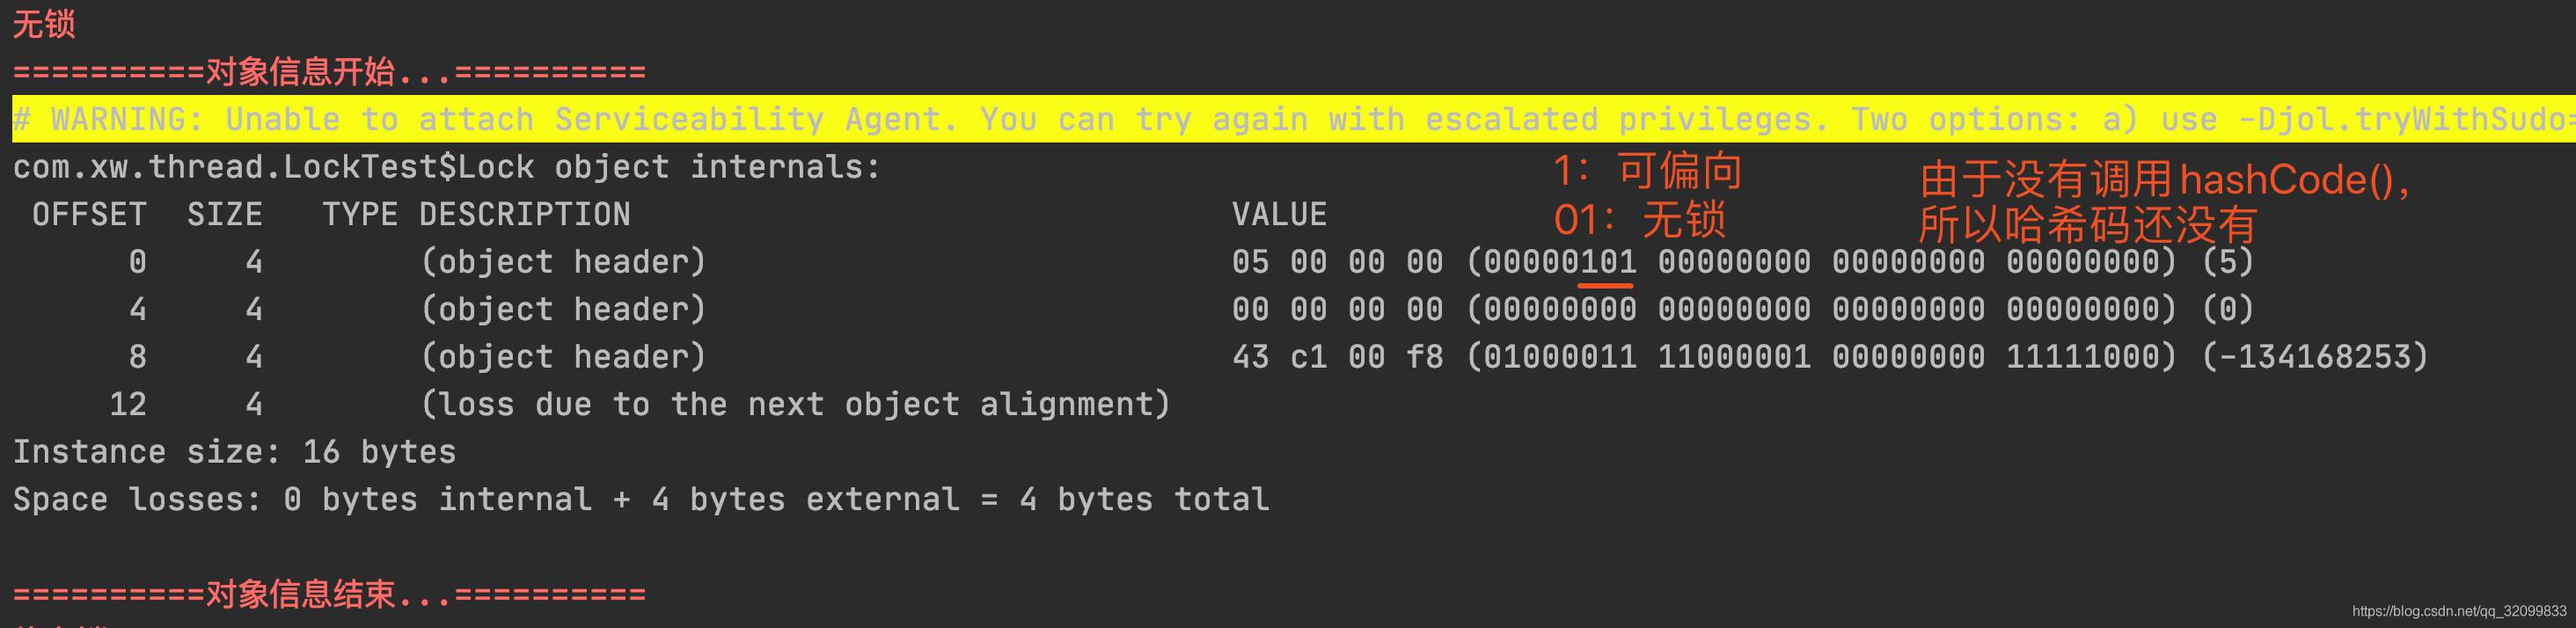Viewport: 2576px width, 628px height.
Task: Click the '对象信息结束' separator line
Action: pyautogui.click(x=329, y=594)
